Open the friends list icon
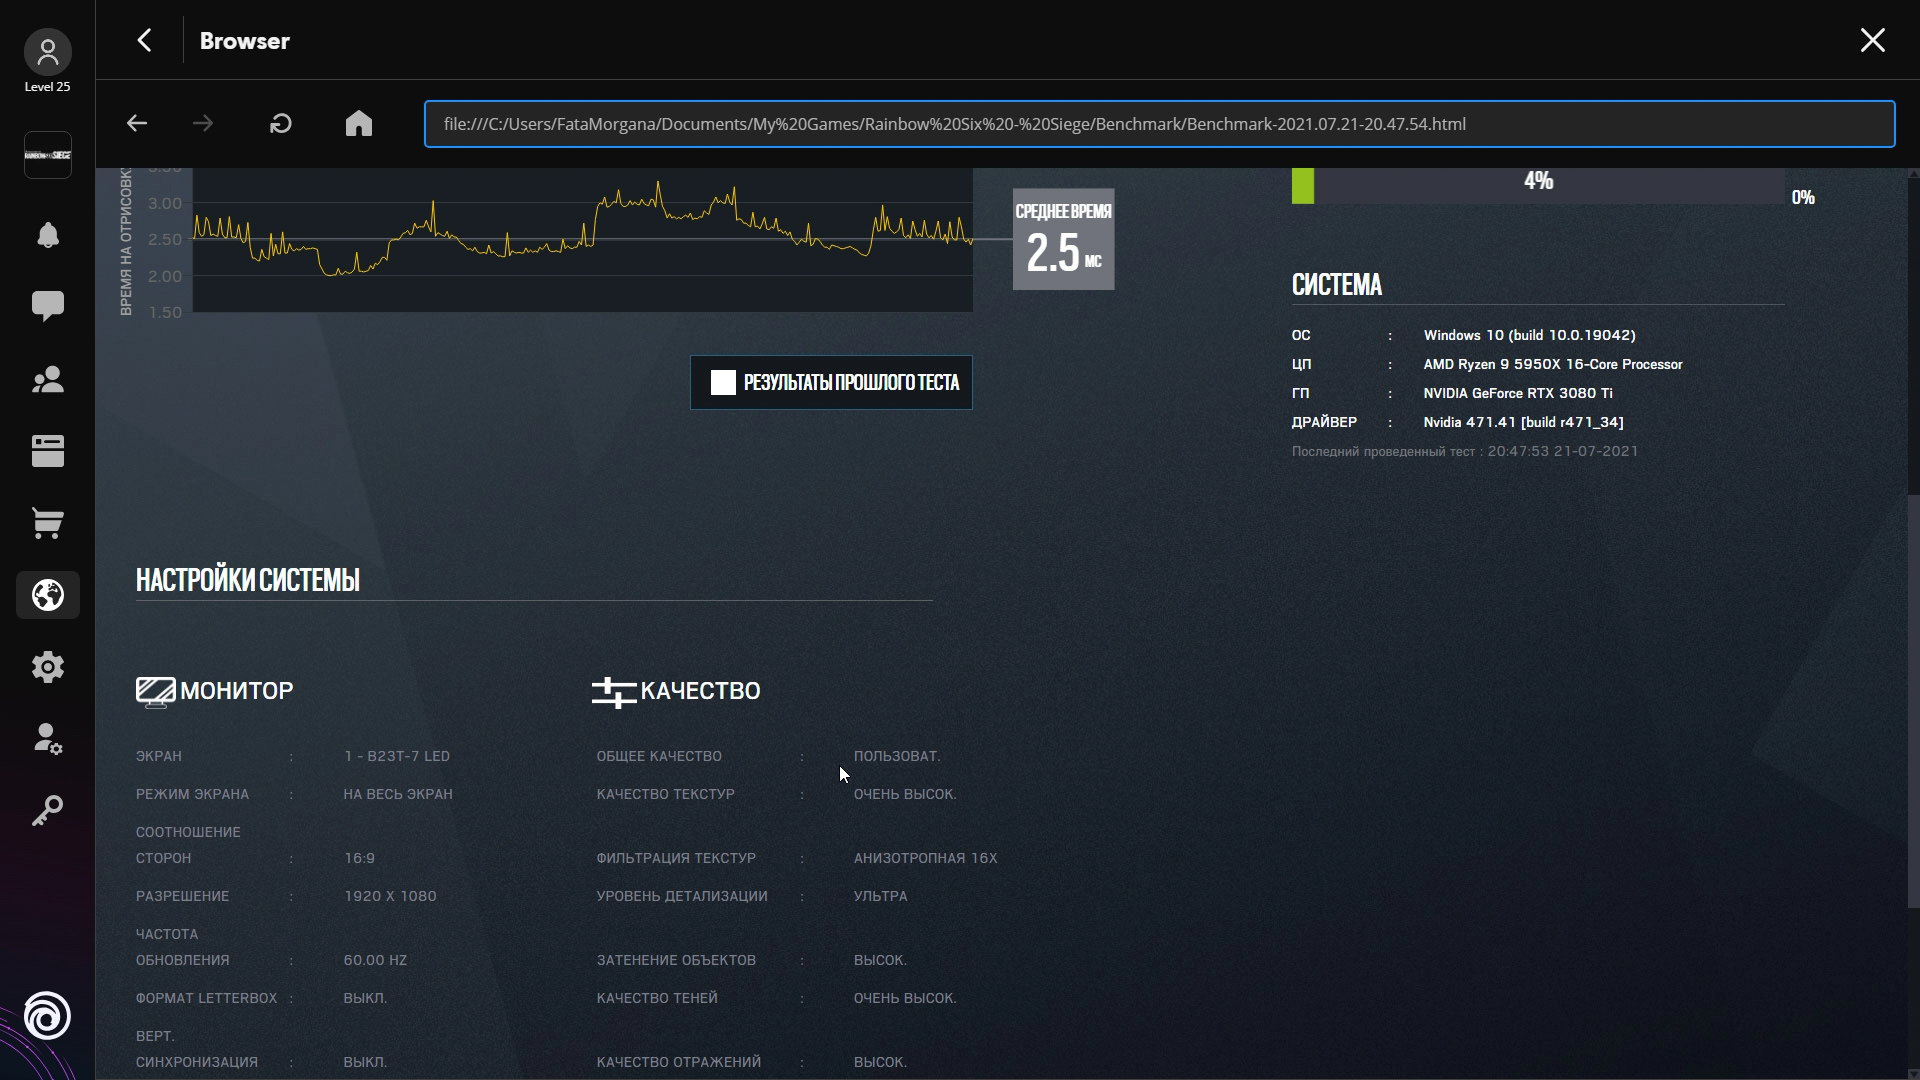Screen dimensions: 1920x1080 47,379
